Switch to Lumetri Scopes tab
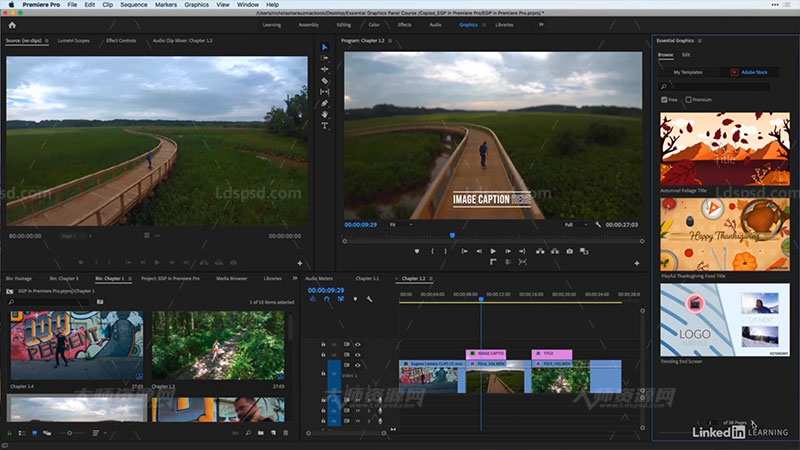 point(73,40)
